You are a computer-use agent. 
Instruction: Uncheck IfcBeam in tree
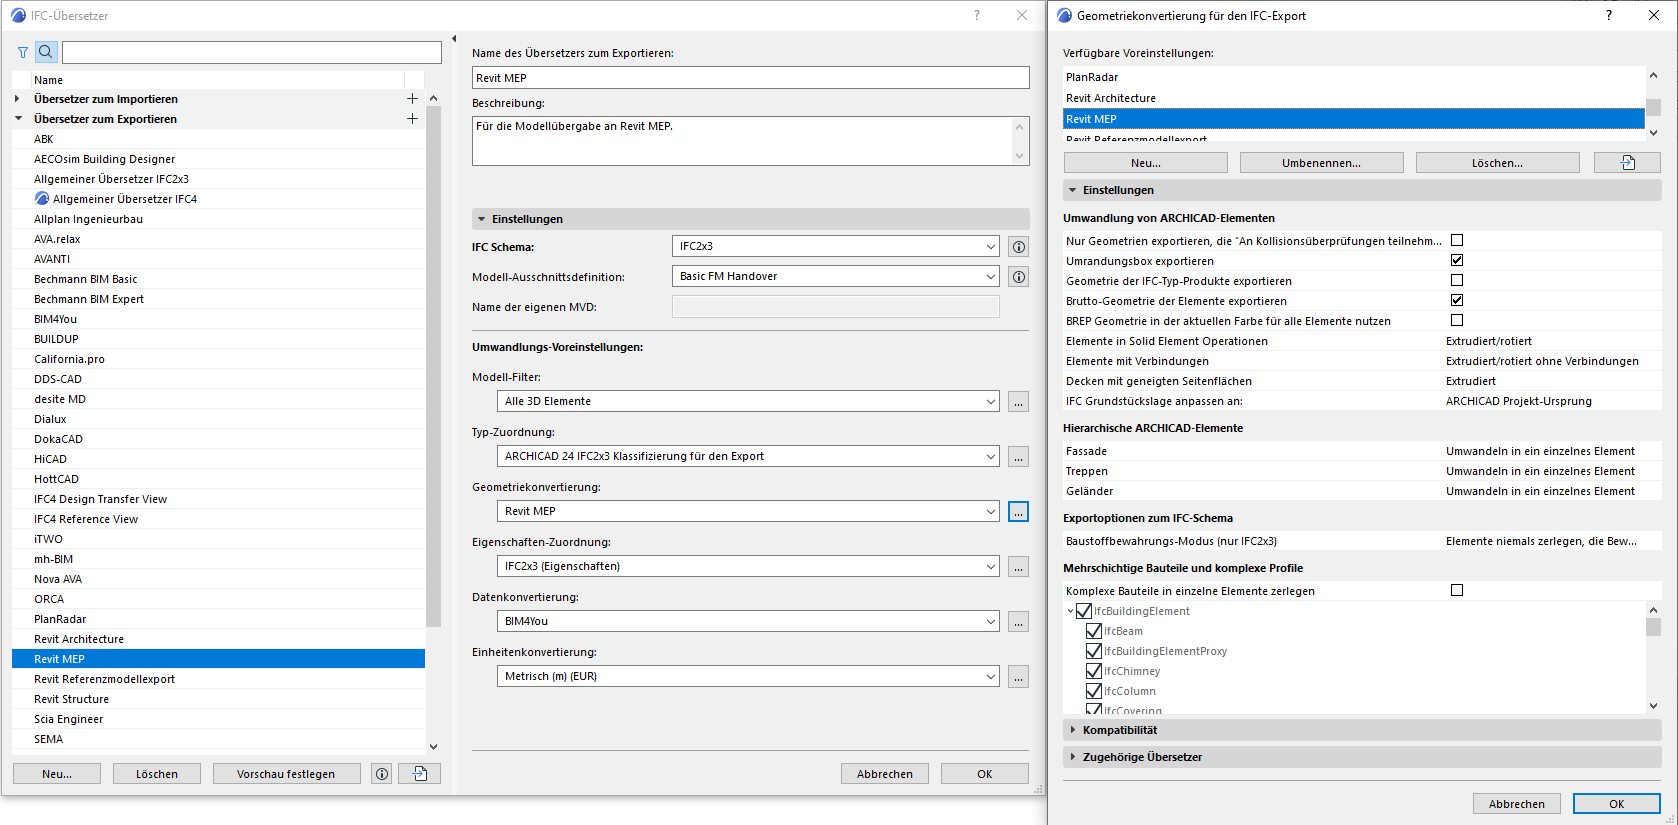point(1094,631)
